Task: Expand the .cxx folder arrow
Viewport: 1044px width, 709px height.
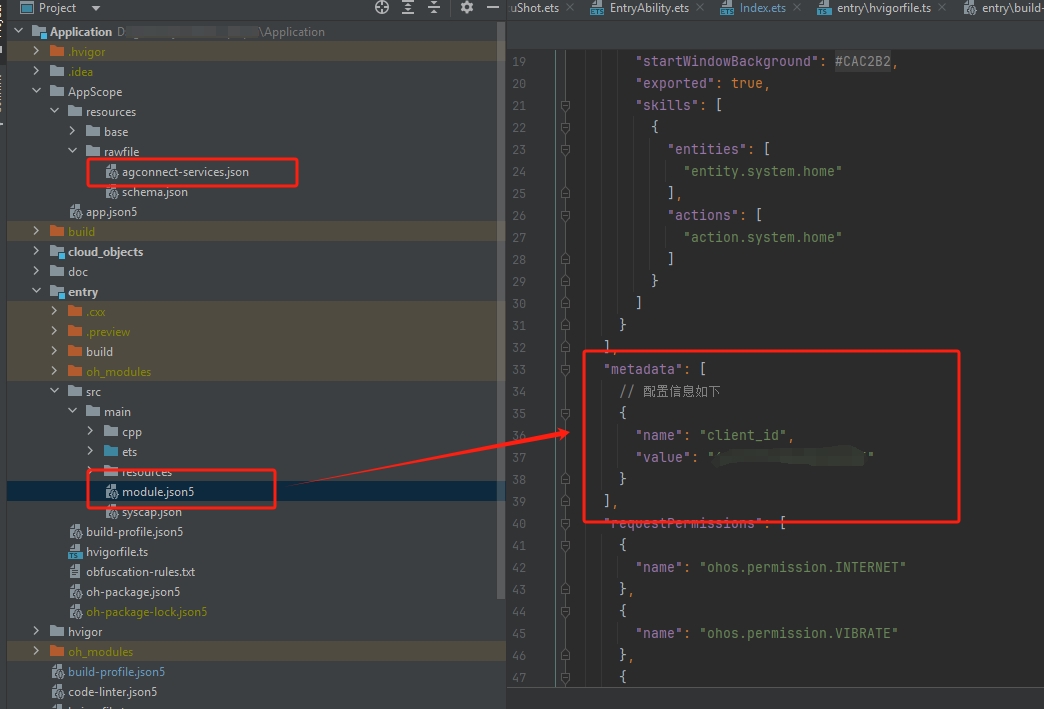Action: pos(55,311)
